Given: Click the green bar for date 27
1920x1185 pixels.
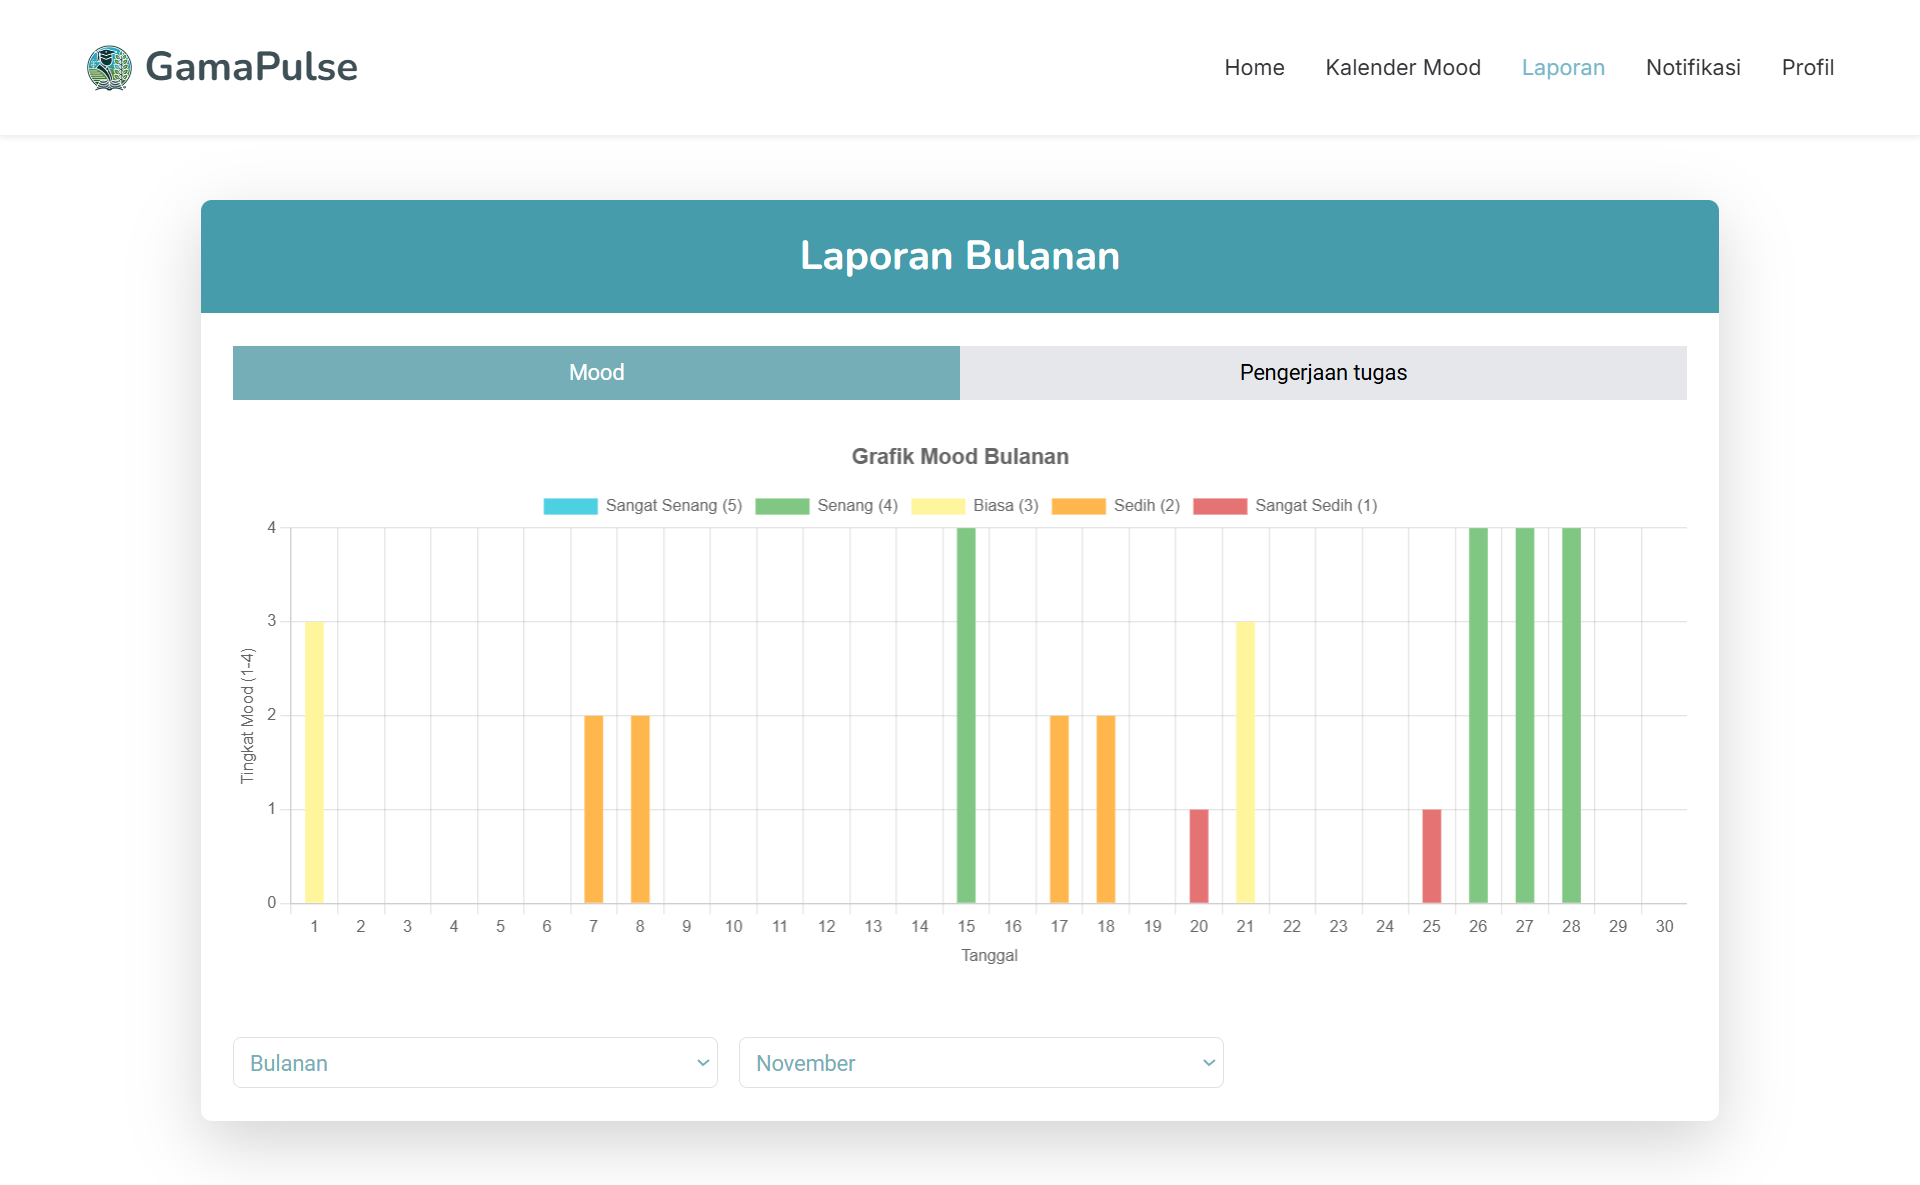Looking at the screenshot, I should coord(1525,715).
